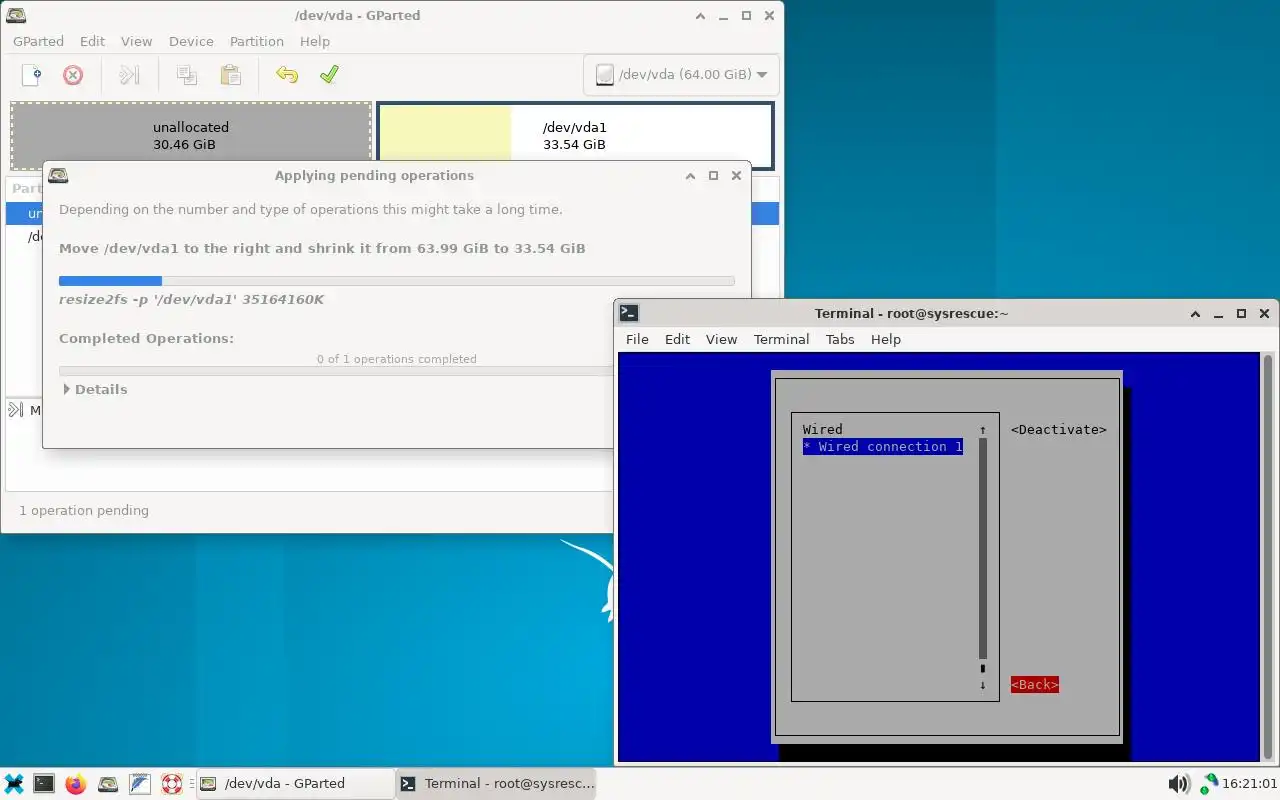
Task: Click the Terminal window vertical scrollbar
Action: 1268,557
